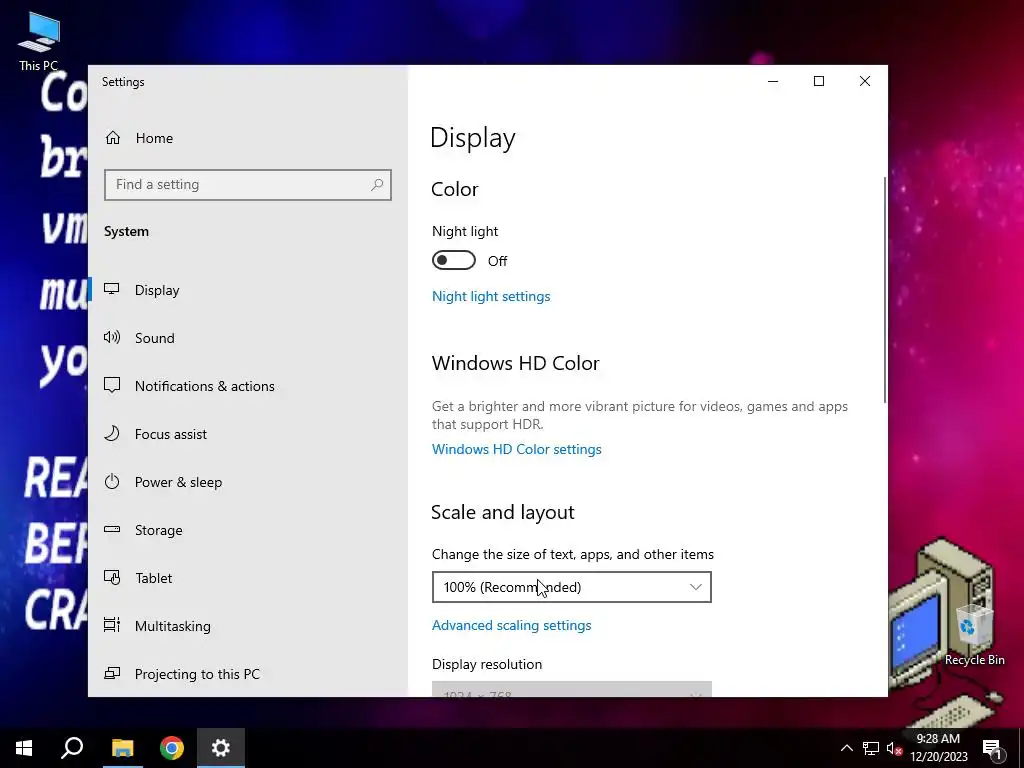Click in the Find a setting box
1024x768 pixels.
248,185
